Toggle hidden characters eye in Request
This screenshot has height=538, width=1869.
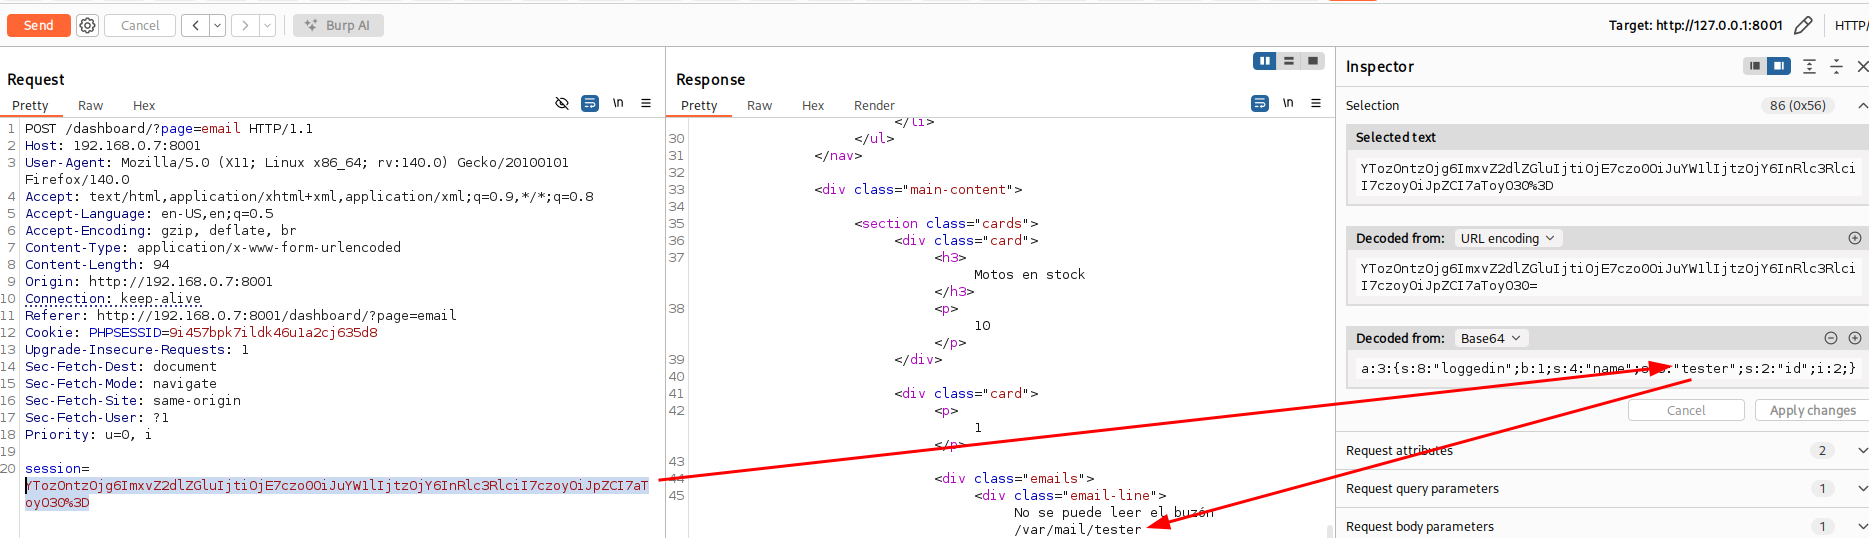[562, 103]
